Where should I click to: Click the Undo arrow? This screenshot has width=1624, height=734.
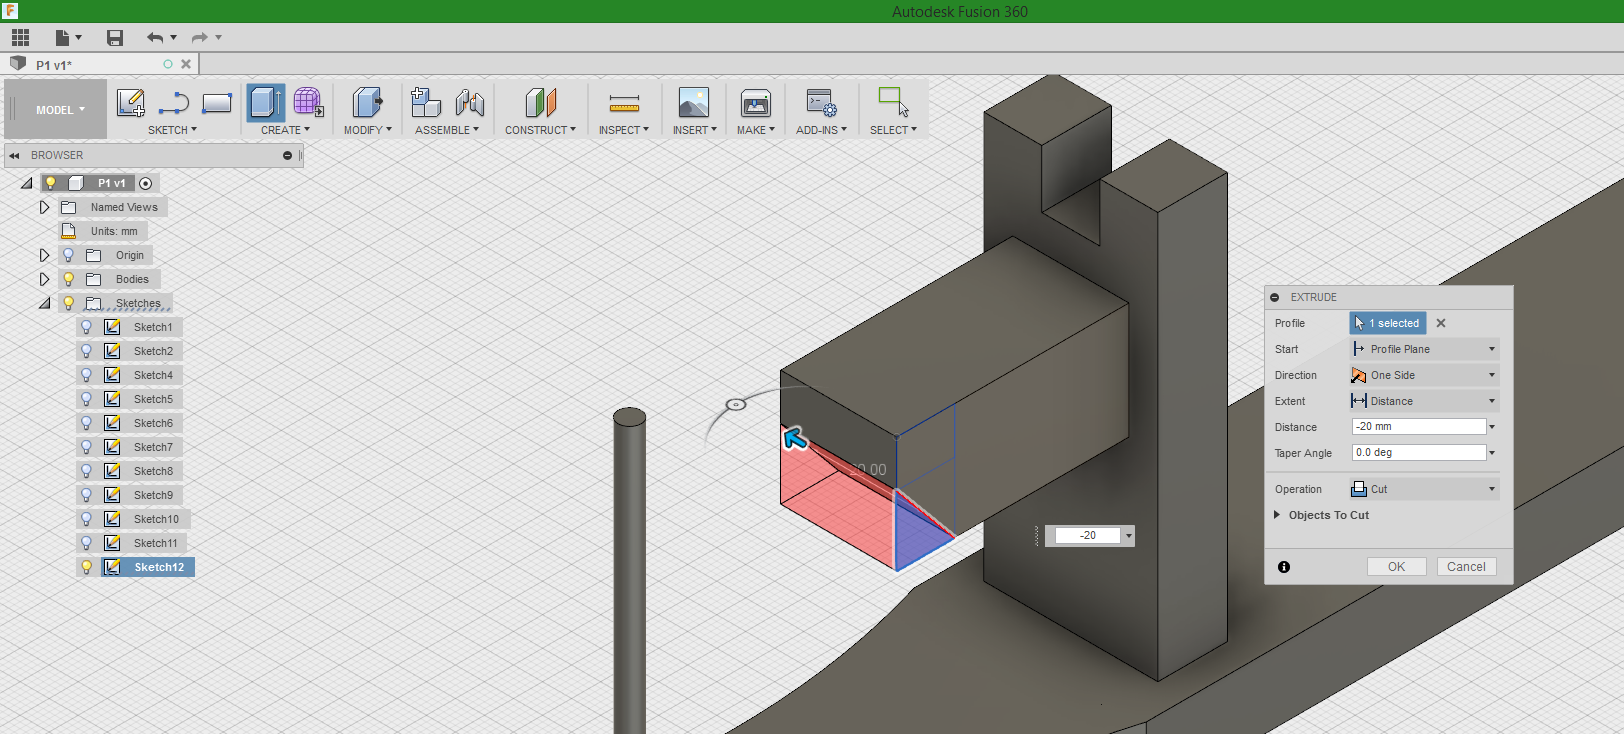pos(155,38)
